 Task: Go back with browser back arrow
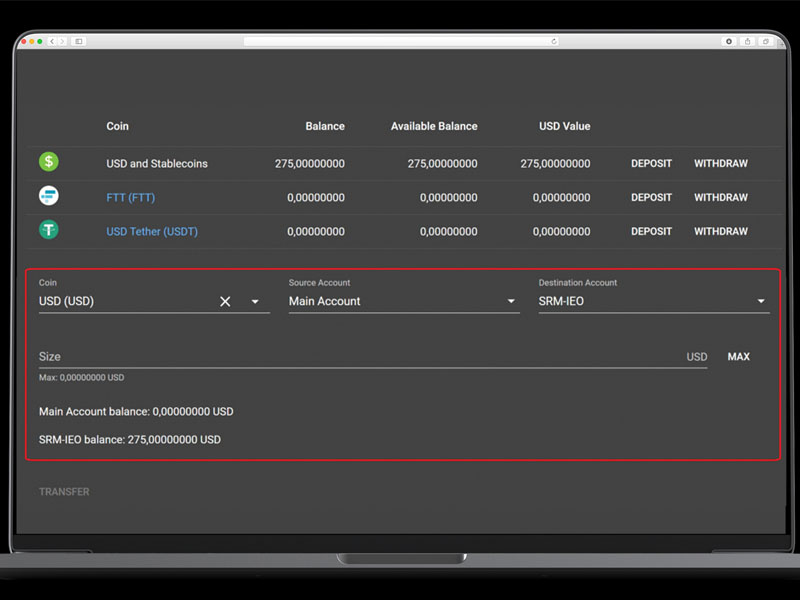point(52,41)
